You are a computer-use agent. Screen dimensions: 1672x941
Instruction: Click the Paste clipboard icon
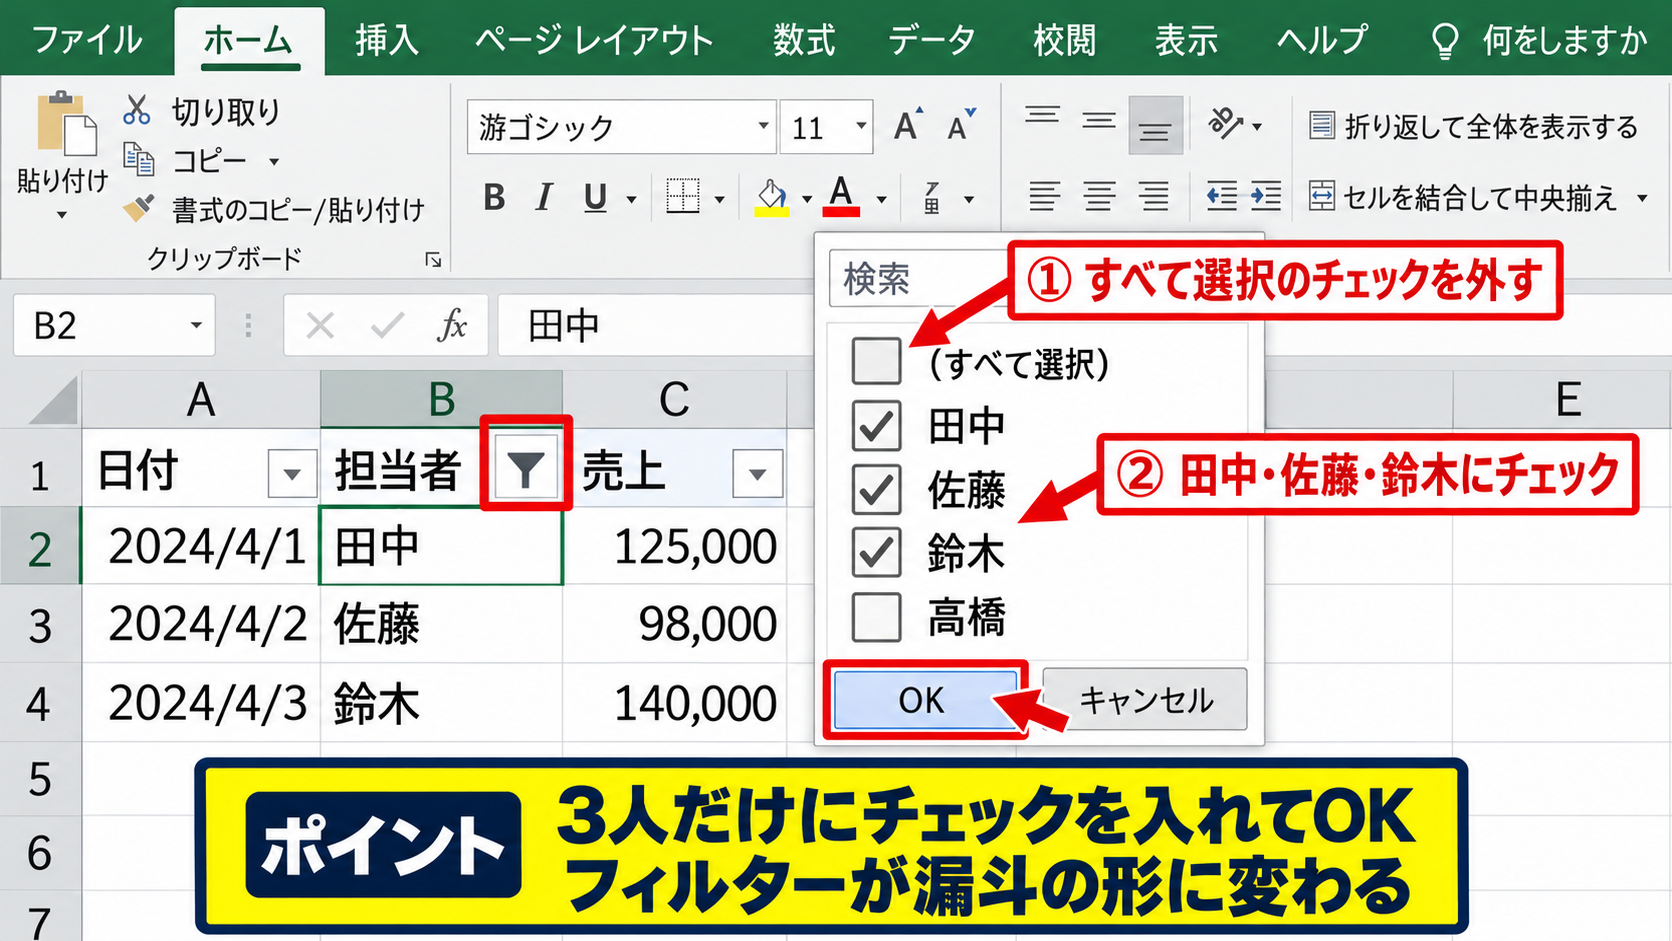pos(66,124)
